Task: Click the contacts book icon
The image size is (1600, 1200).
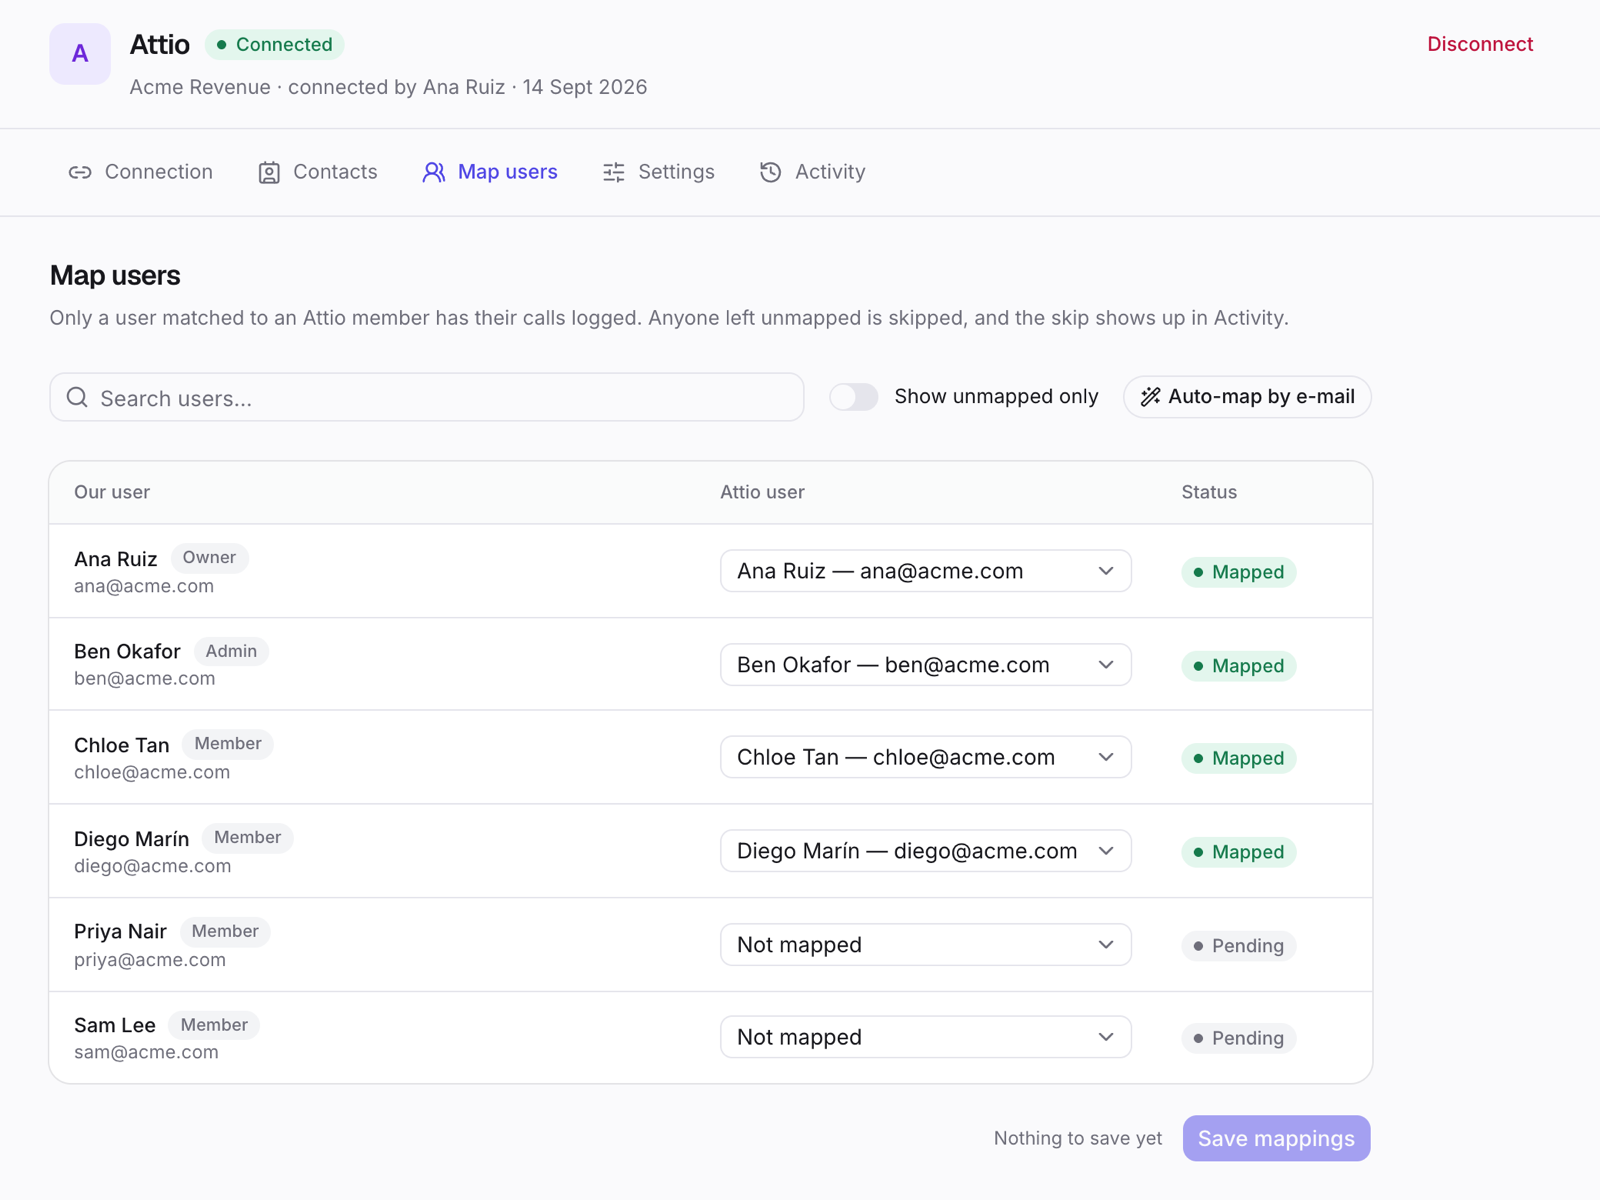Action: coord(269,173)
